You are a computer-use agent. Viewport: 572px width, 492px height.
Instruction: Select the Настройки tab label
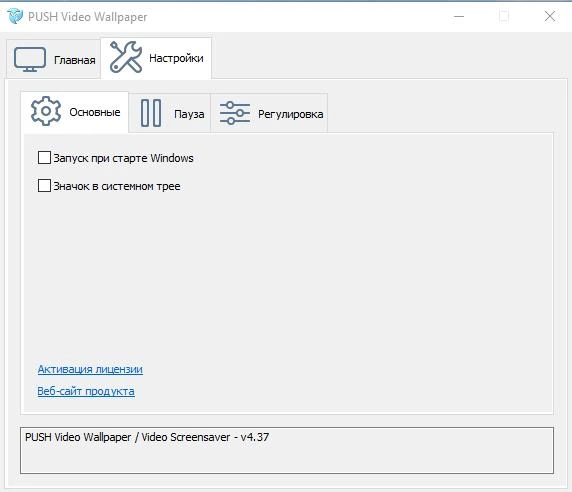point(176,58)
